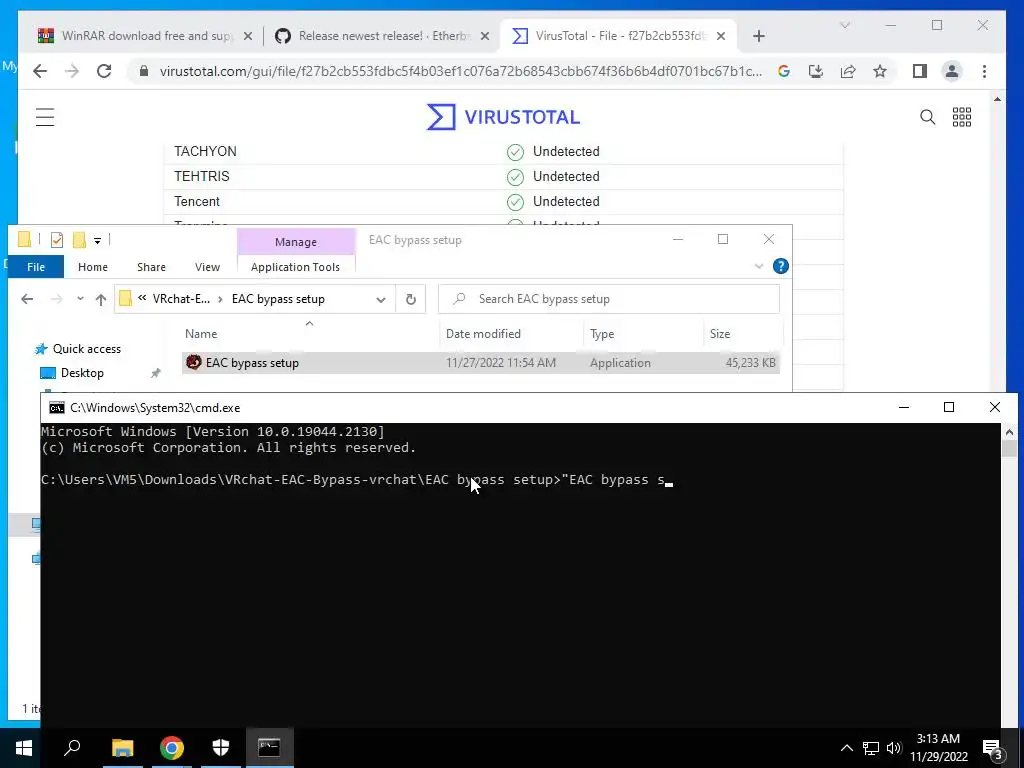The height and width of the screenshot is (768, 1024).
Task: Open the customize quick access toolbar dropdown
Action: click(97, 240)
